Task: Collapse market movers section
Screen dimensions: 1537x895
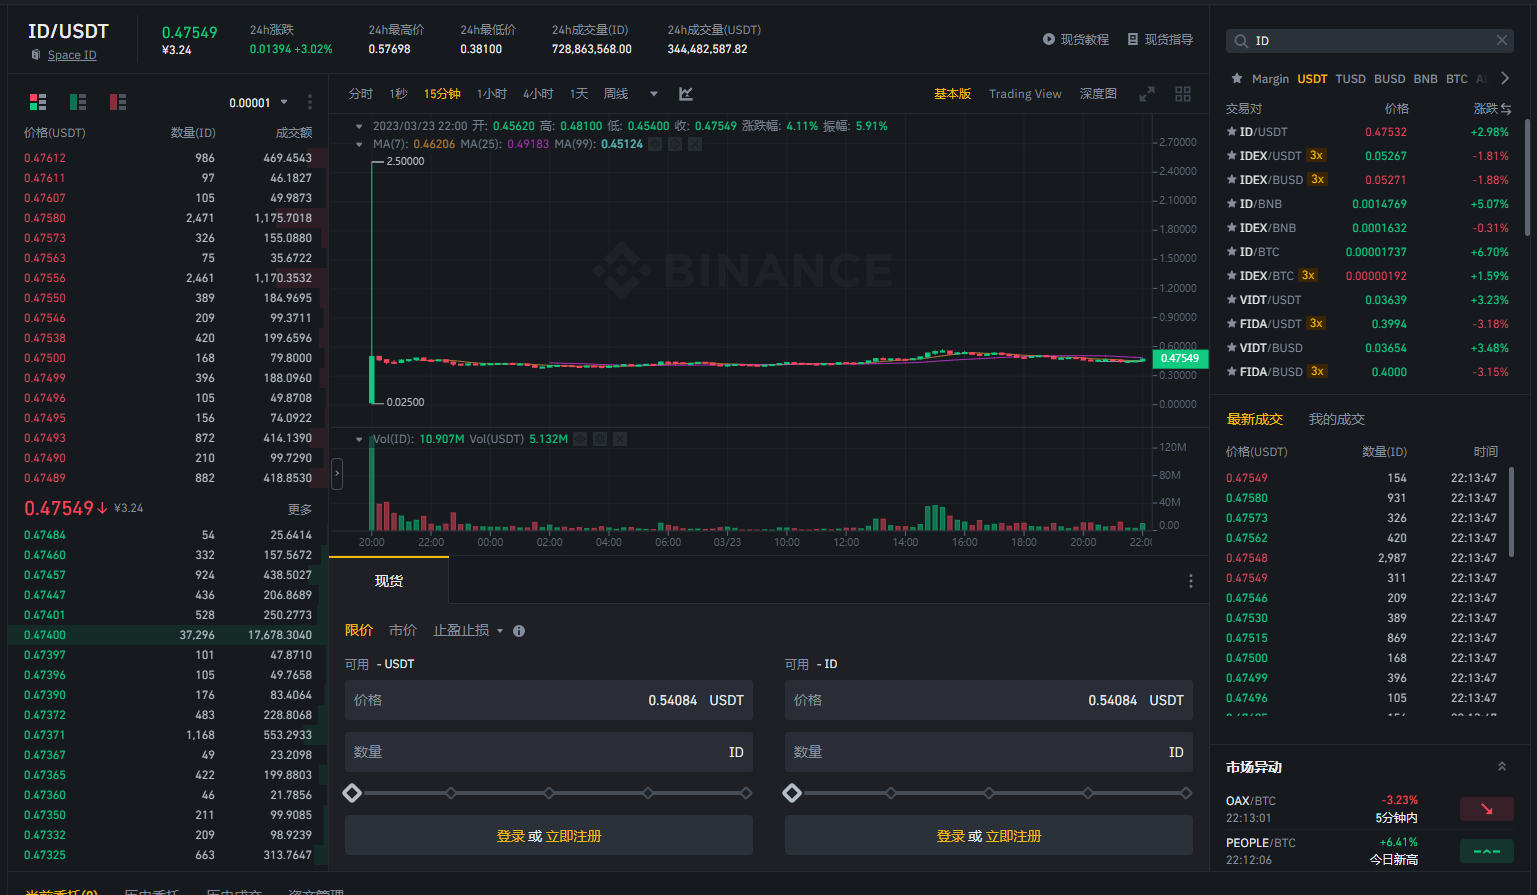Action: point(1502,767)
